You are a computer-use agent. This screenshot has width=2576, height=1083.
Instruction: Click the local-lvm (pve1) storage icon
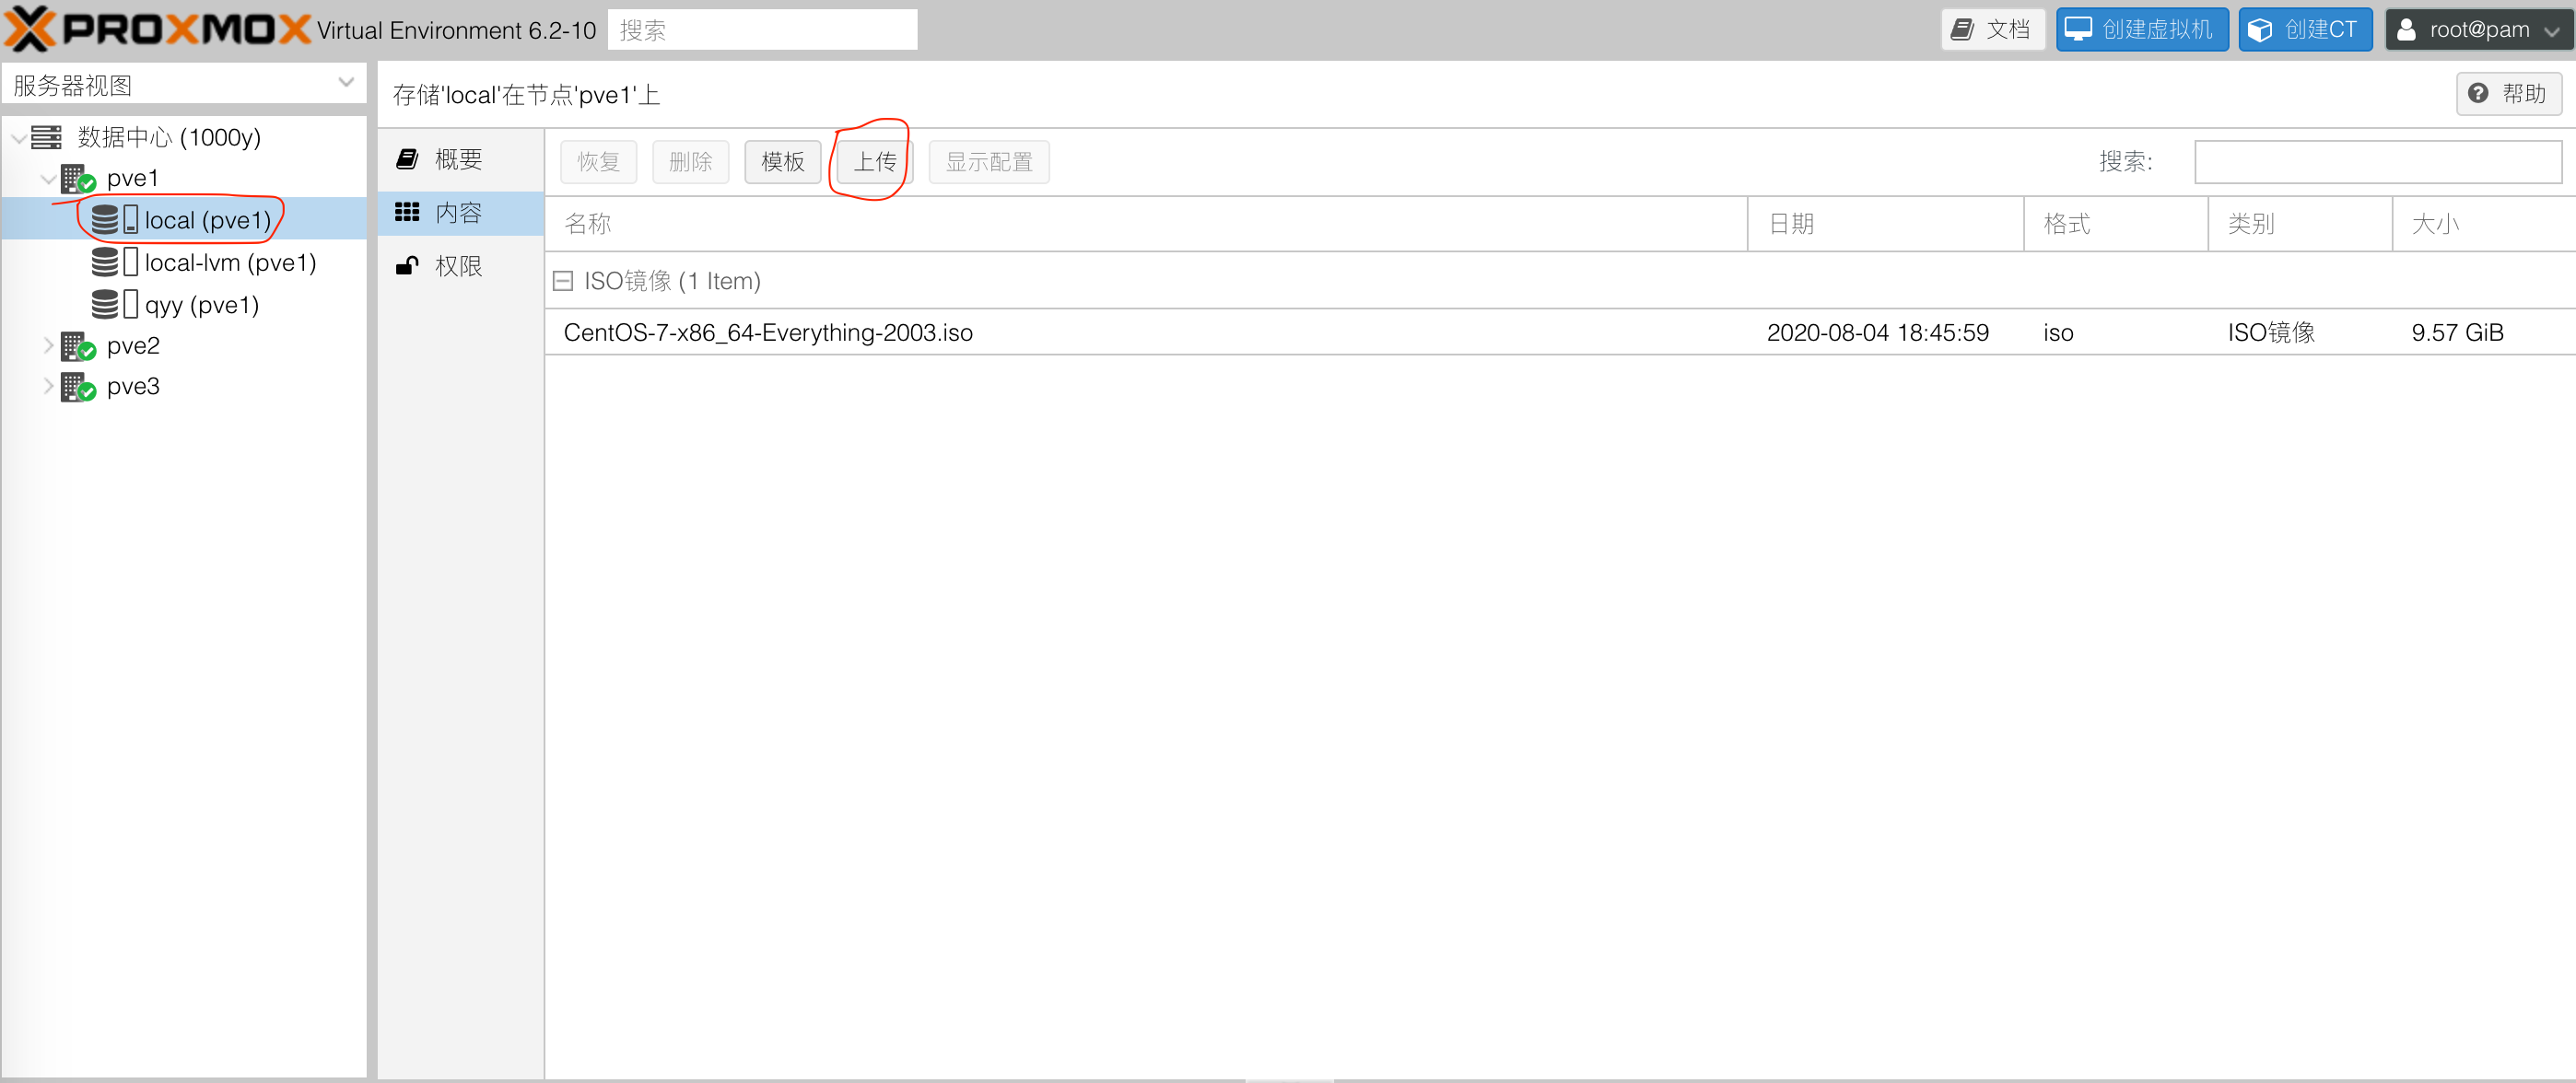click(114, 262)
